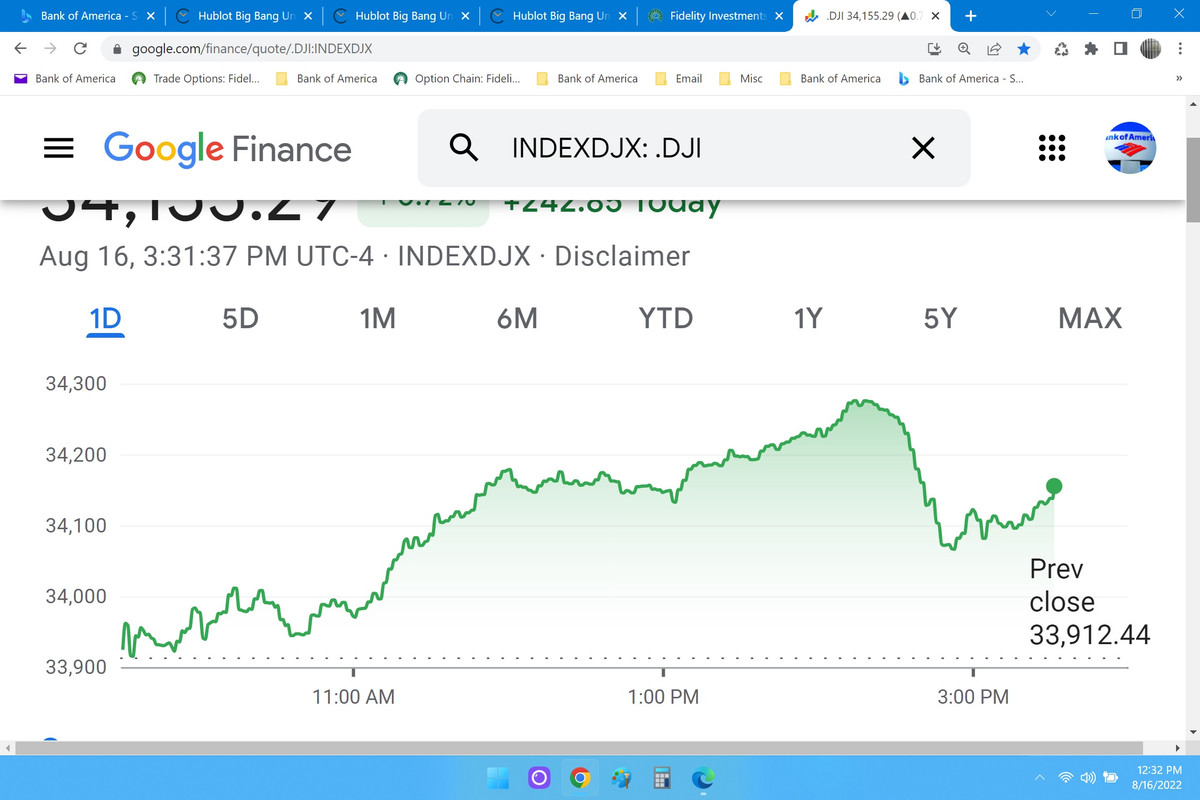This screenshot has width=1200, height=800.
Task: Reload the page with the refresh icon
Action: tap(81, 48)
